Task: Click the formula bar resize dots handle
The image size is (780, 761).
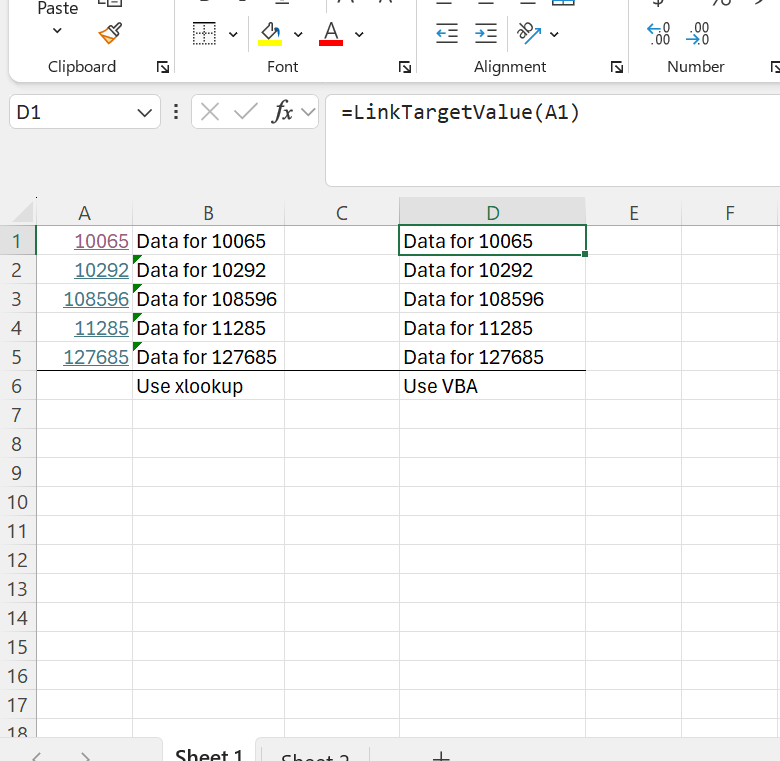Action: coord(176,112)
